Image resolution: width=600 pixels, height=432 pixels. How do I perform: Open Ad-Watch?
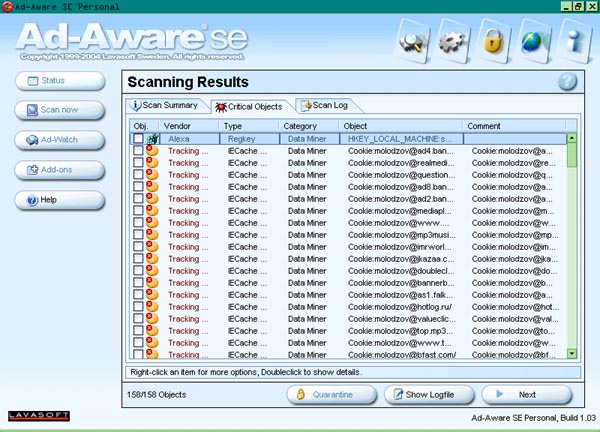tap(60, 140)
